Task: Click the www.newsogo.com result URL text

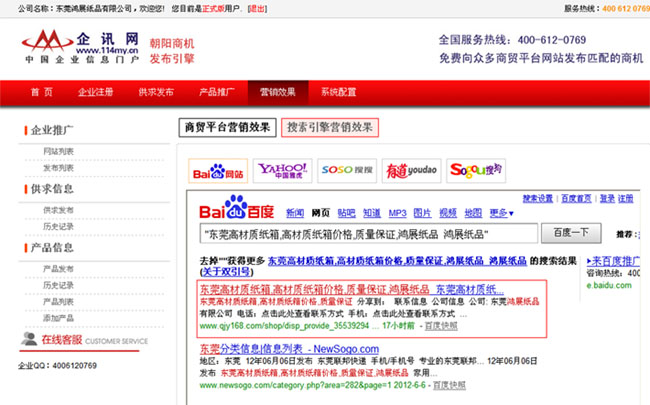Action: (x=296, y=385)
